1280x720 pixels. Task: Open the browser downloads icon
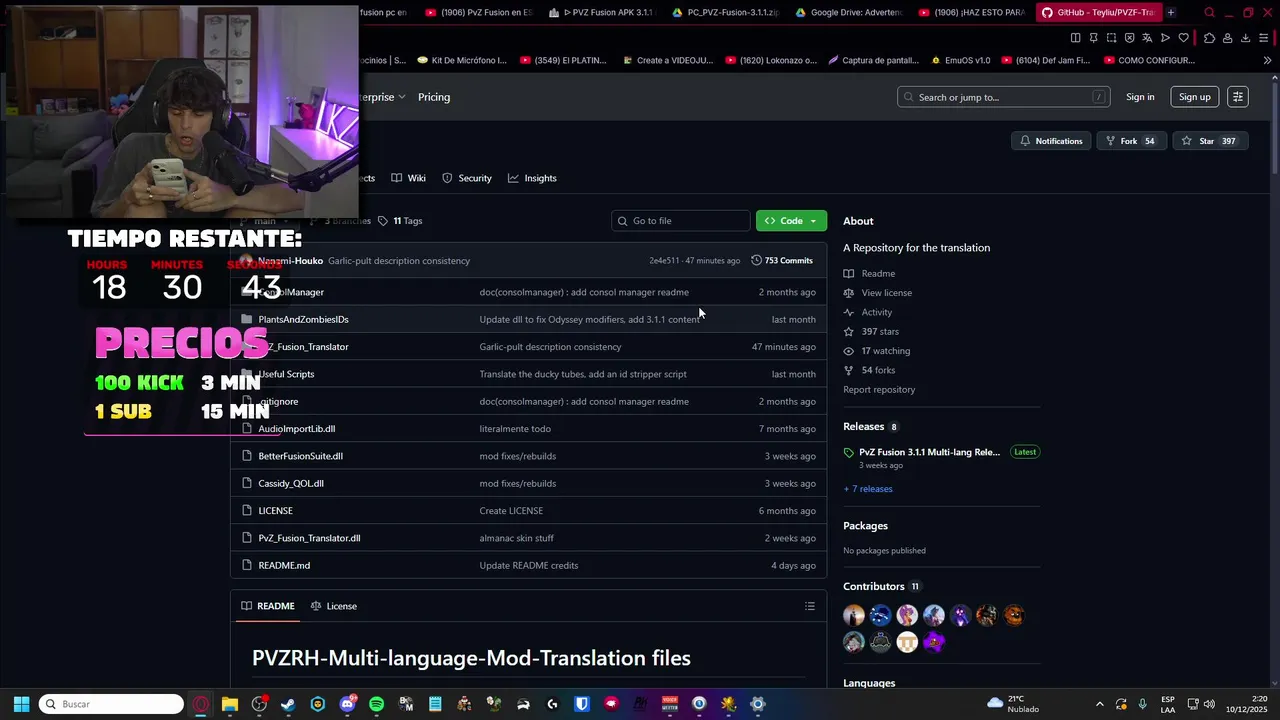[x=1245, y=38]
